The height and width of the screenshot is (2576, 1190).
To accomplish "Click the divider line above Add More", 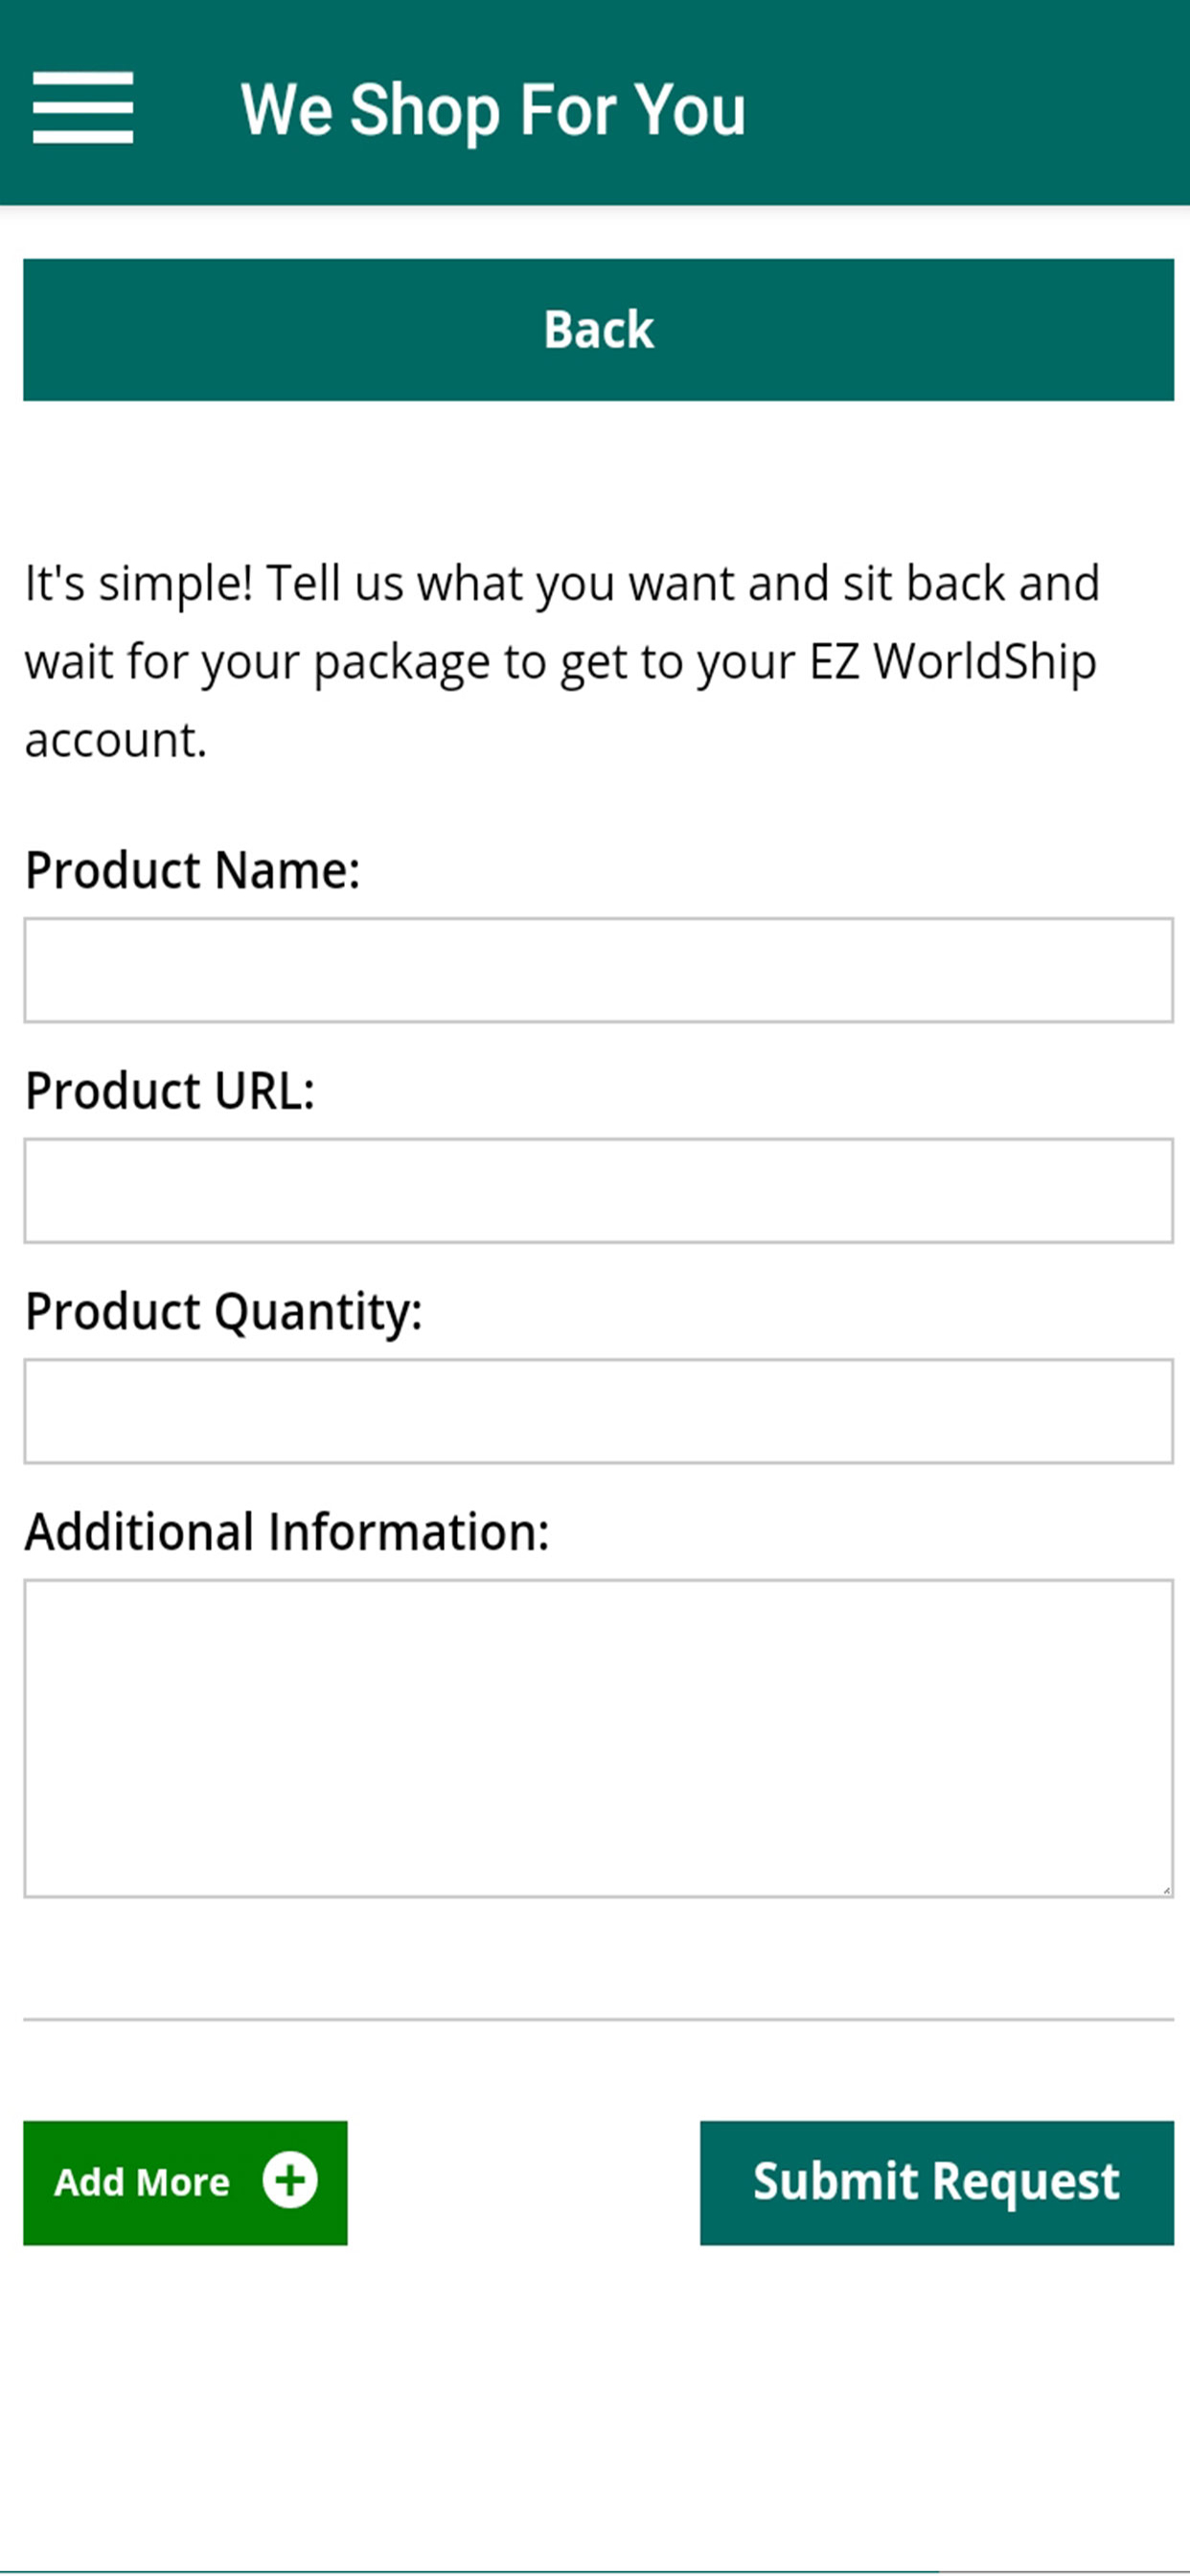I will (x=598, y=2019).
